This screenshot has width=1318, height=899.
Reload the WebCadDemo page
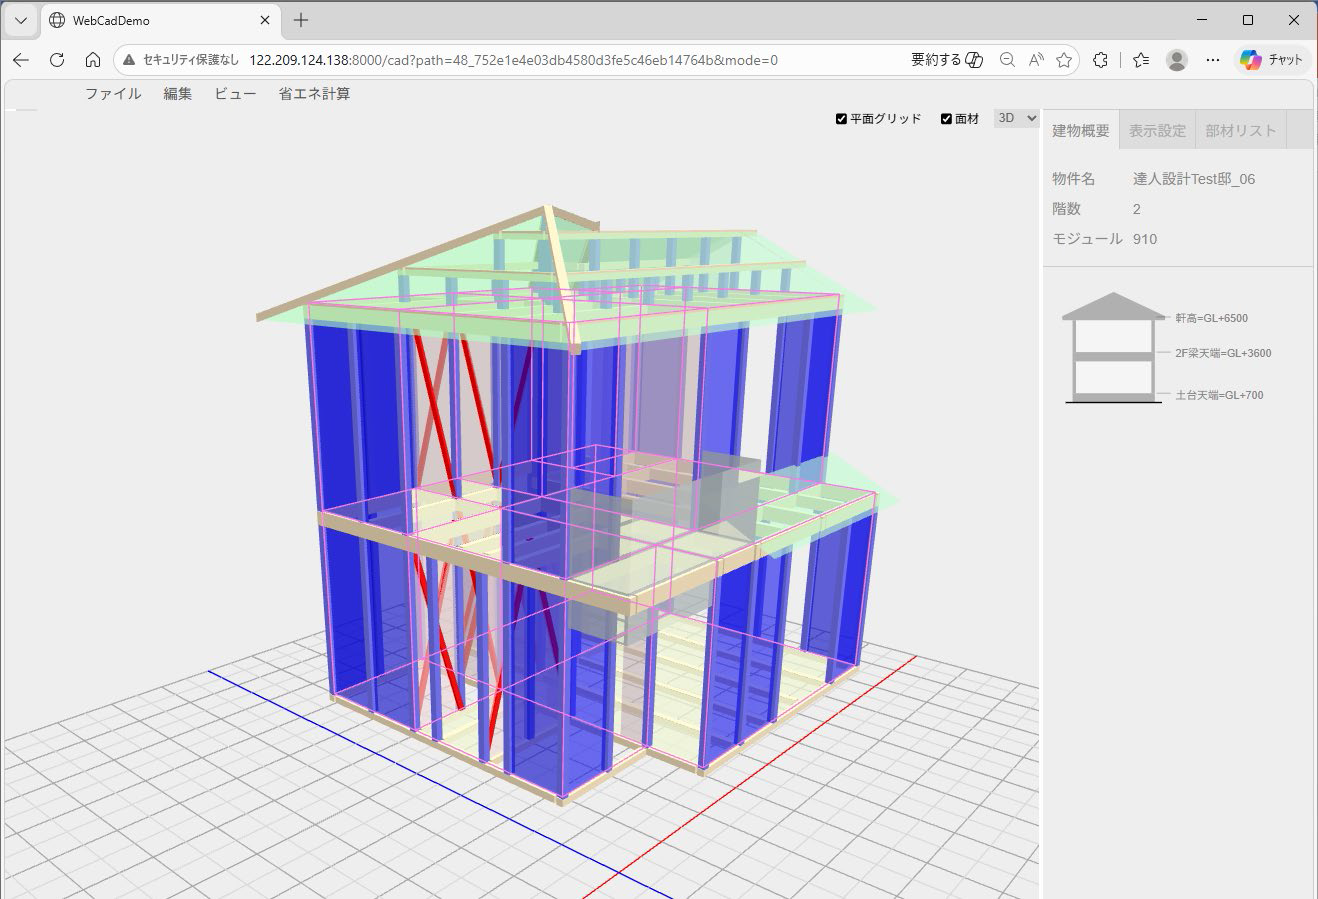point(57,60)
